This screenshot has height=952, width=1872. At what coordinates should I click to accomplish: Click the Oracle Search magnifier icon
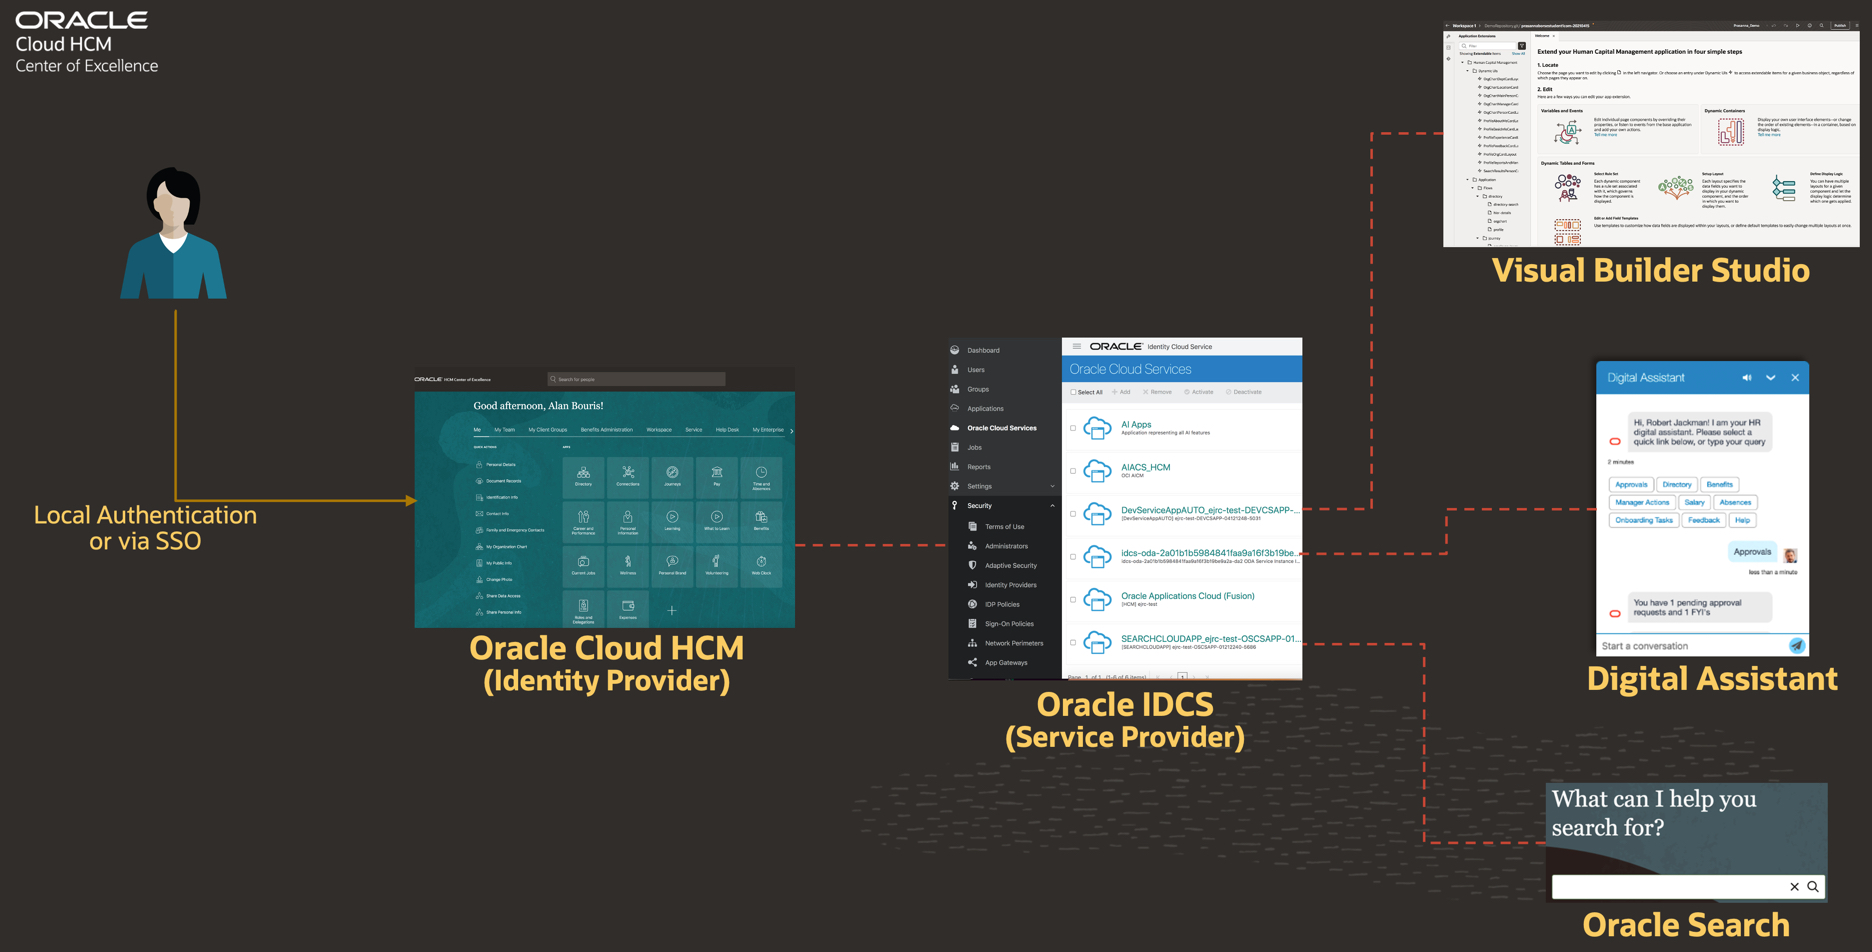[x=1813, y=887]
